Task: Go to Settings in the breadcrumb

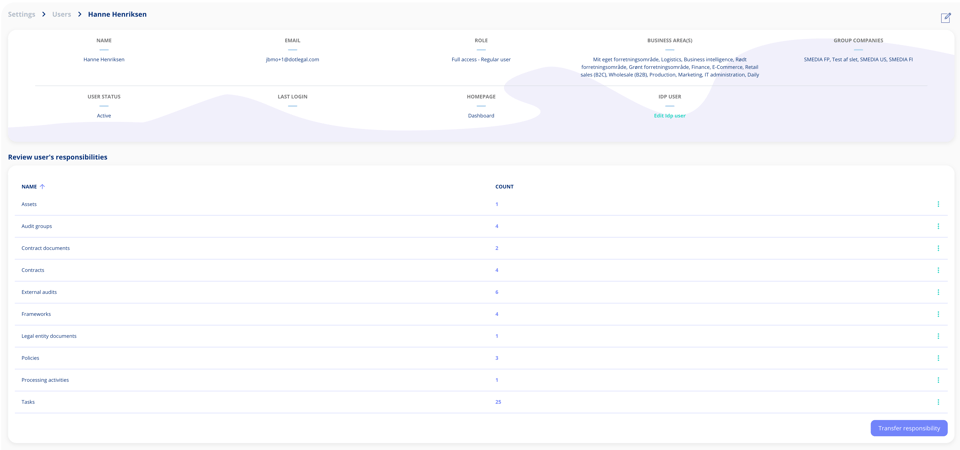Action: 21,13
